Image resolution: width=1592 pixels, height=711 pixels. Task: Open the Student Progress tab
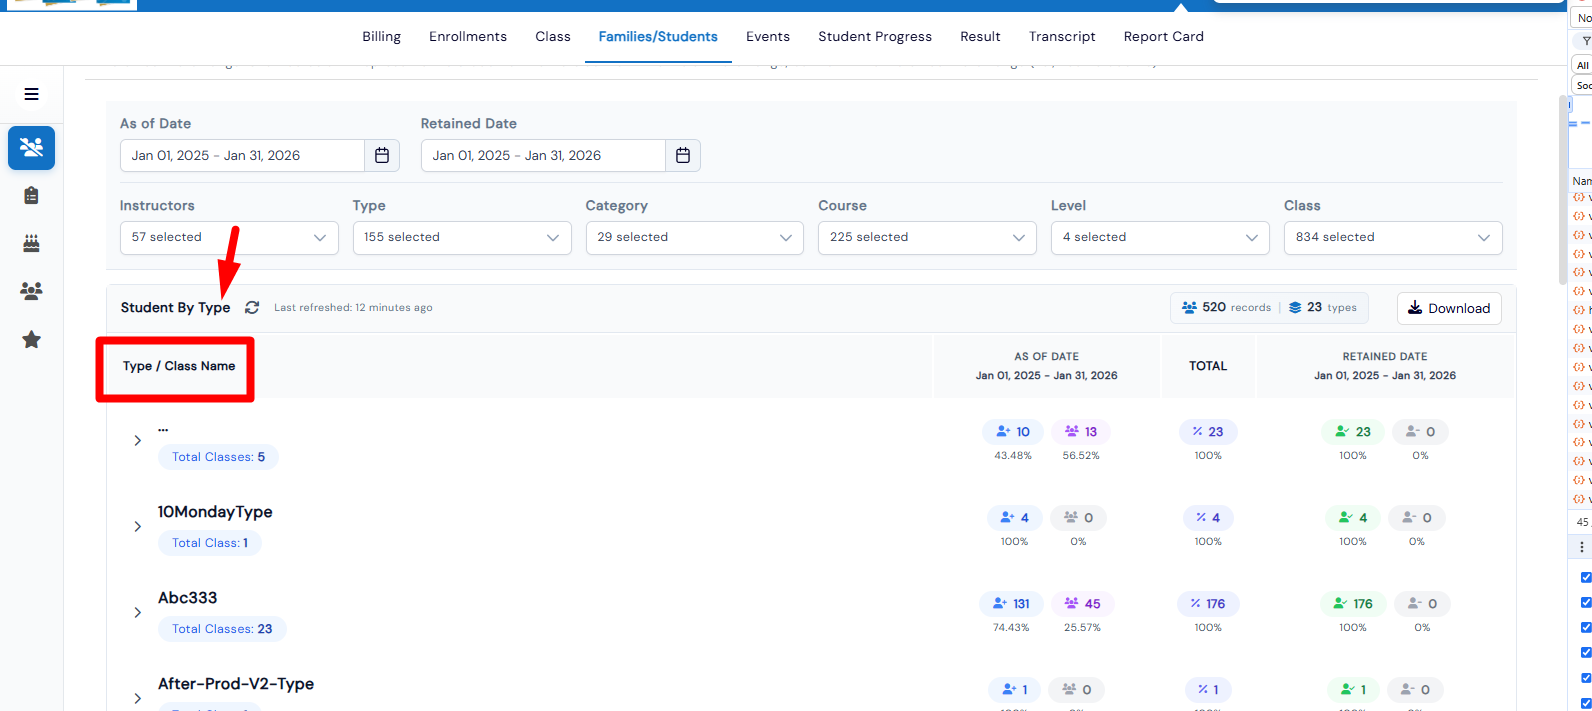click(875, 37)
